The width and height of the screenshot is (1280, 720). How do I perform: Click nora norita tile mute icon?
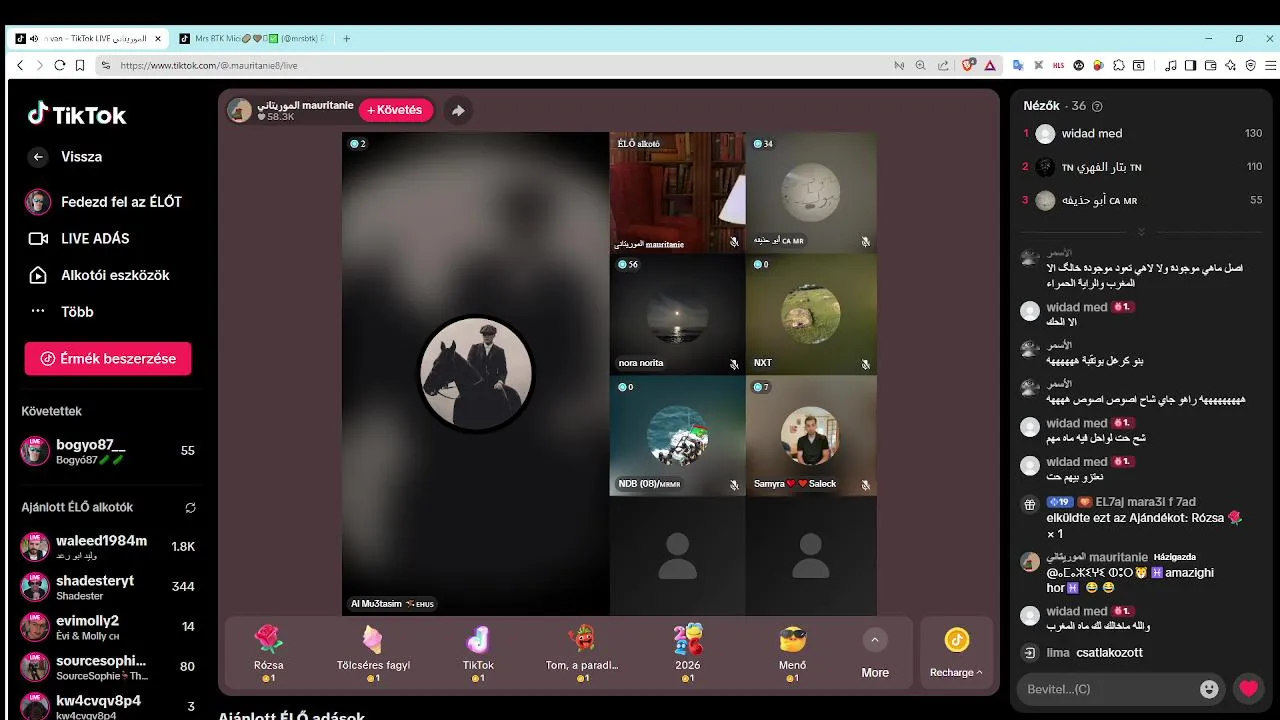pyautogui.click(x=734, y=364)
